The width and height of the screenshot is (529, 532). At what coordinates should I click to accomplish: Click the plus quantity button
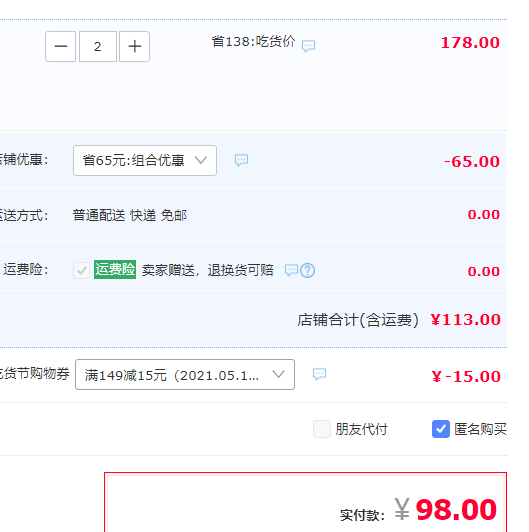click(134, 46)
